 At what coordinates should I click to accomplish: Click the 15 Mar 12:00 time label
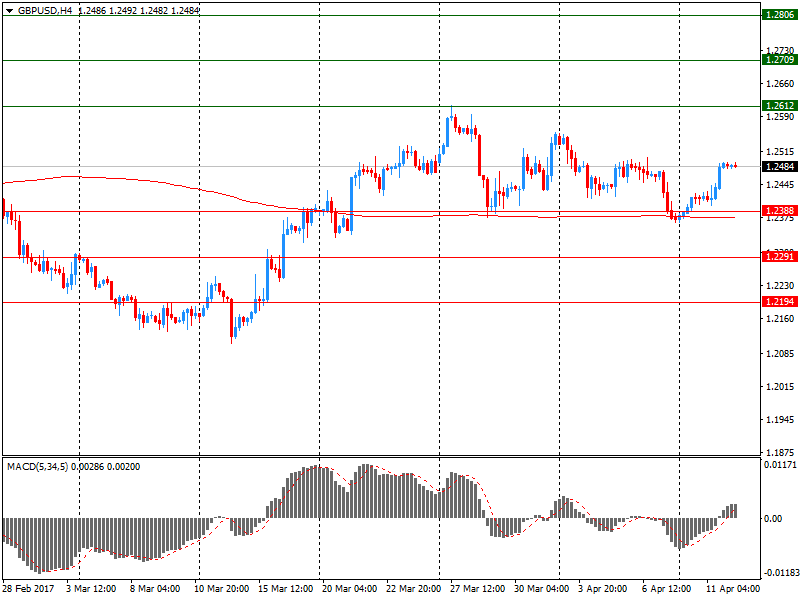285,589
